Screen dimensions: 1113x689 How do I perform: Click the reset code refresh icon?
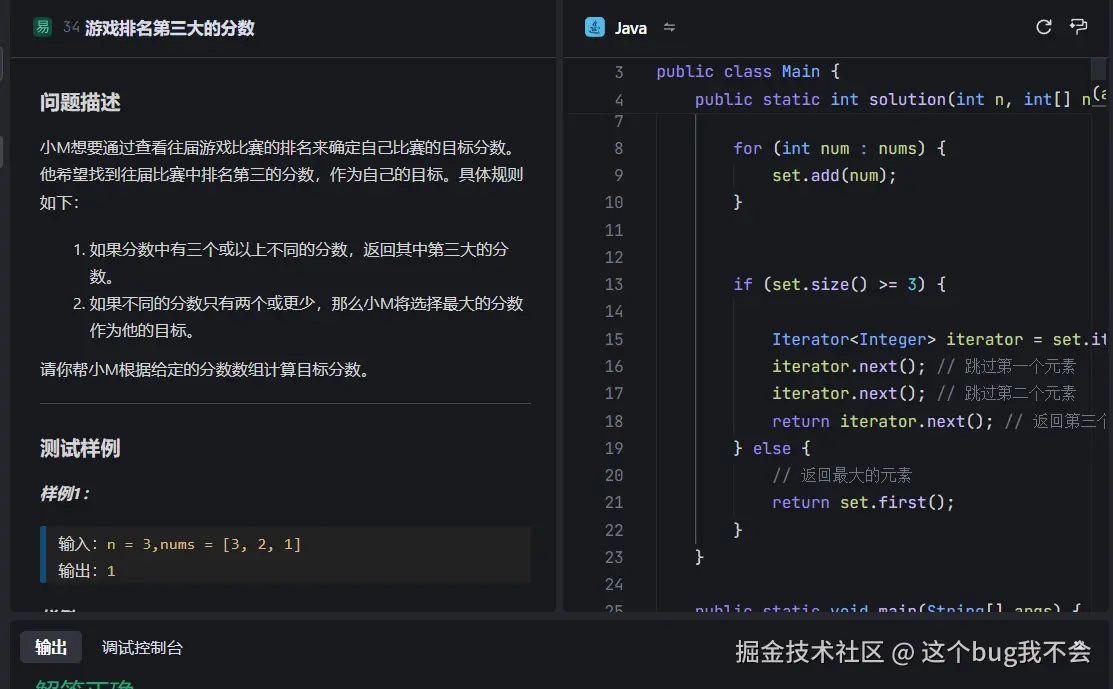(x=1043, y=27)
